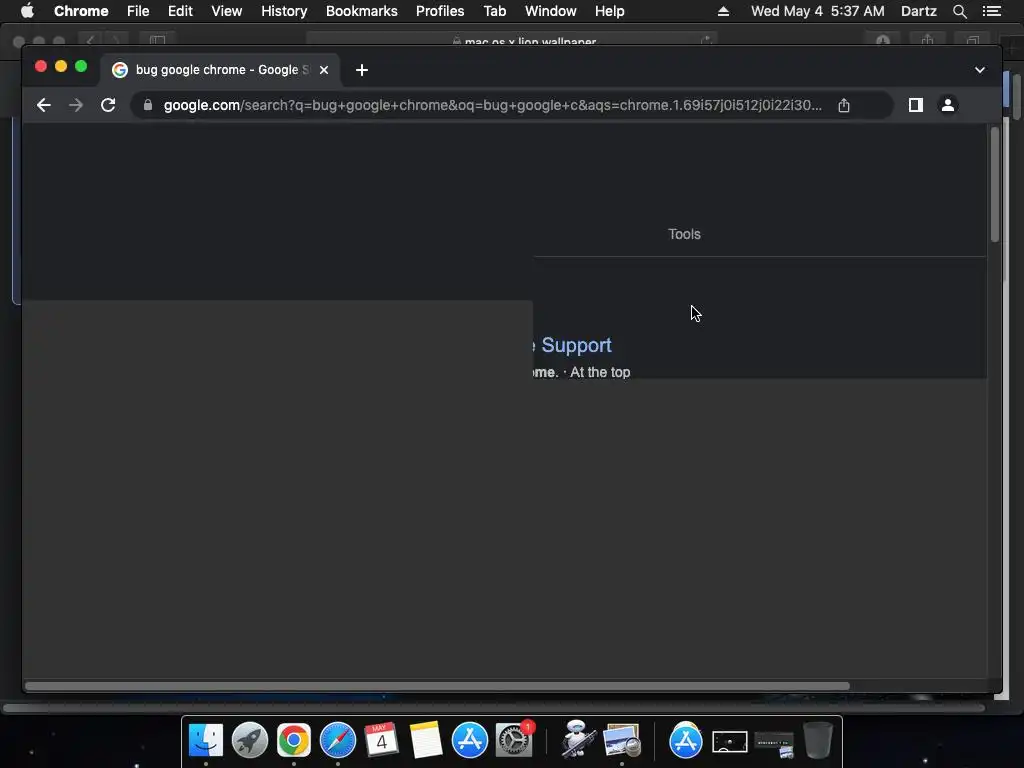Select the 'bug google chrome - Google' tab
The width and height of the screenshot is (1024, 768).
tap(220, 70)
